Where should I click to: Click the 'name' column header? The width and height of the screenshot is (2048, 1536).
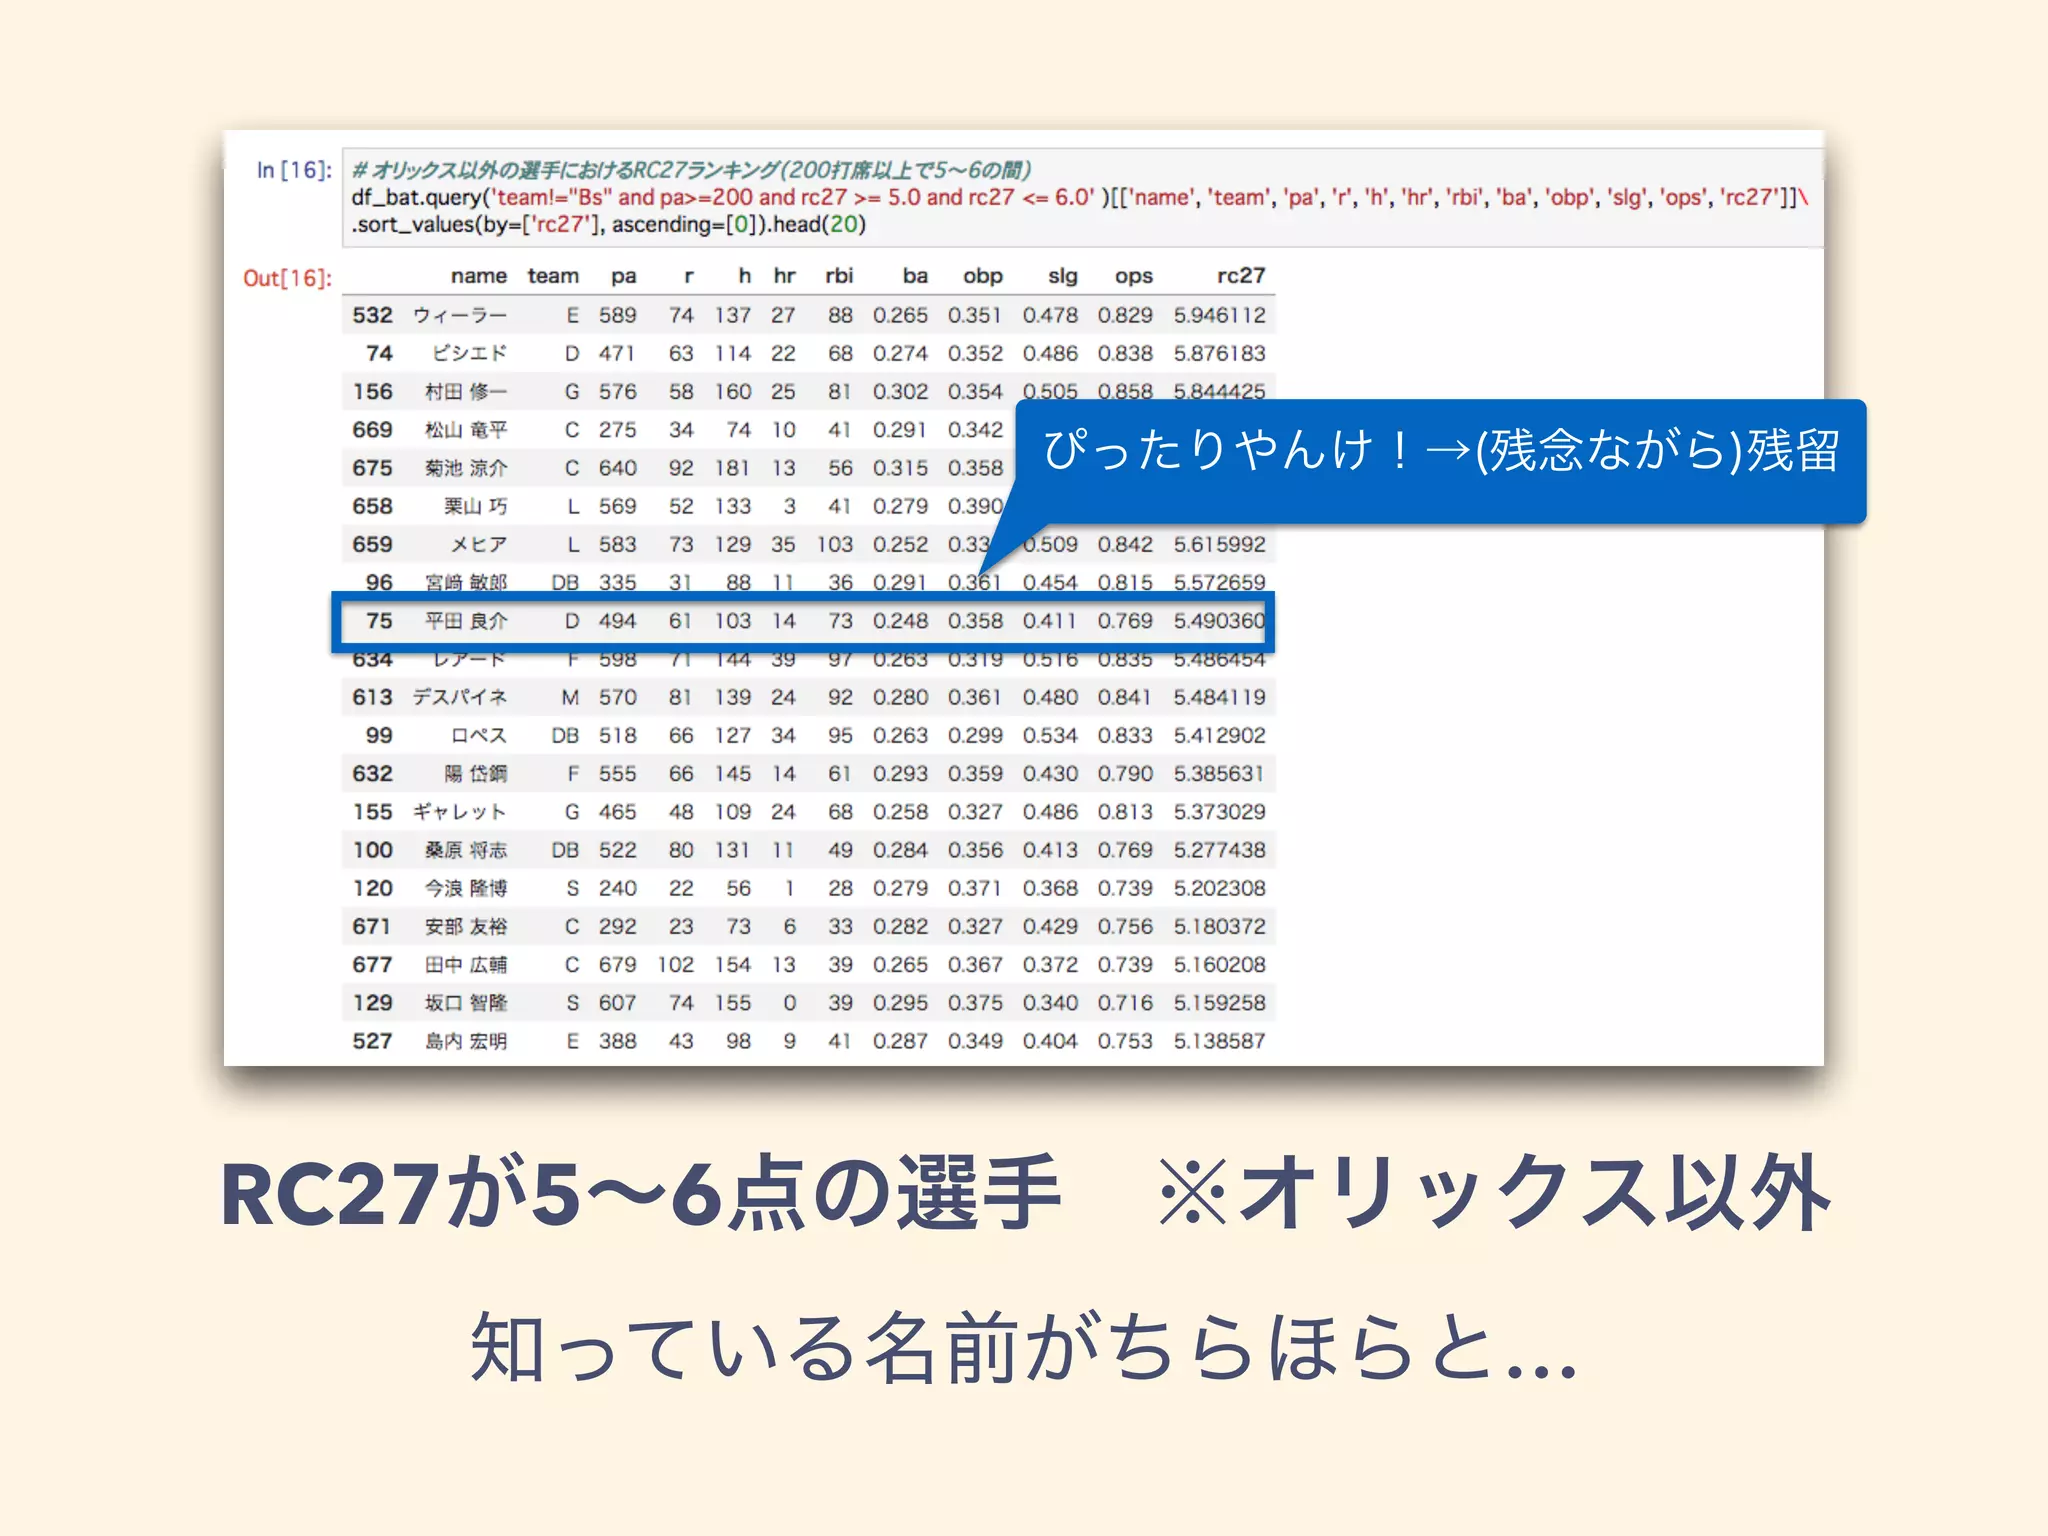pos(478,276)
